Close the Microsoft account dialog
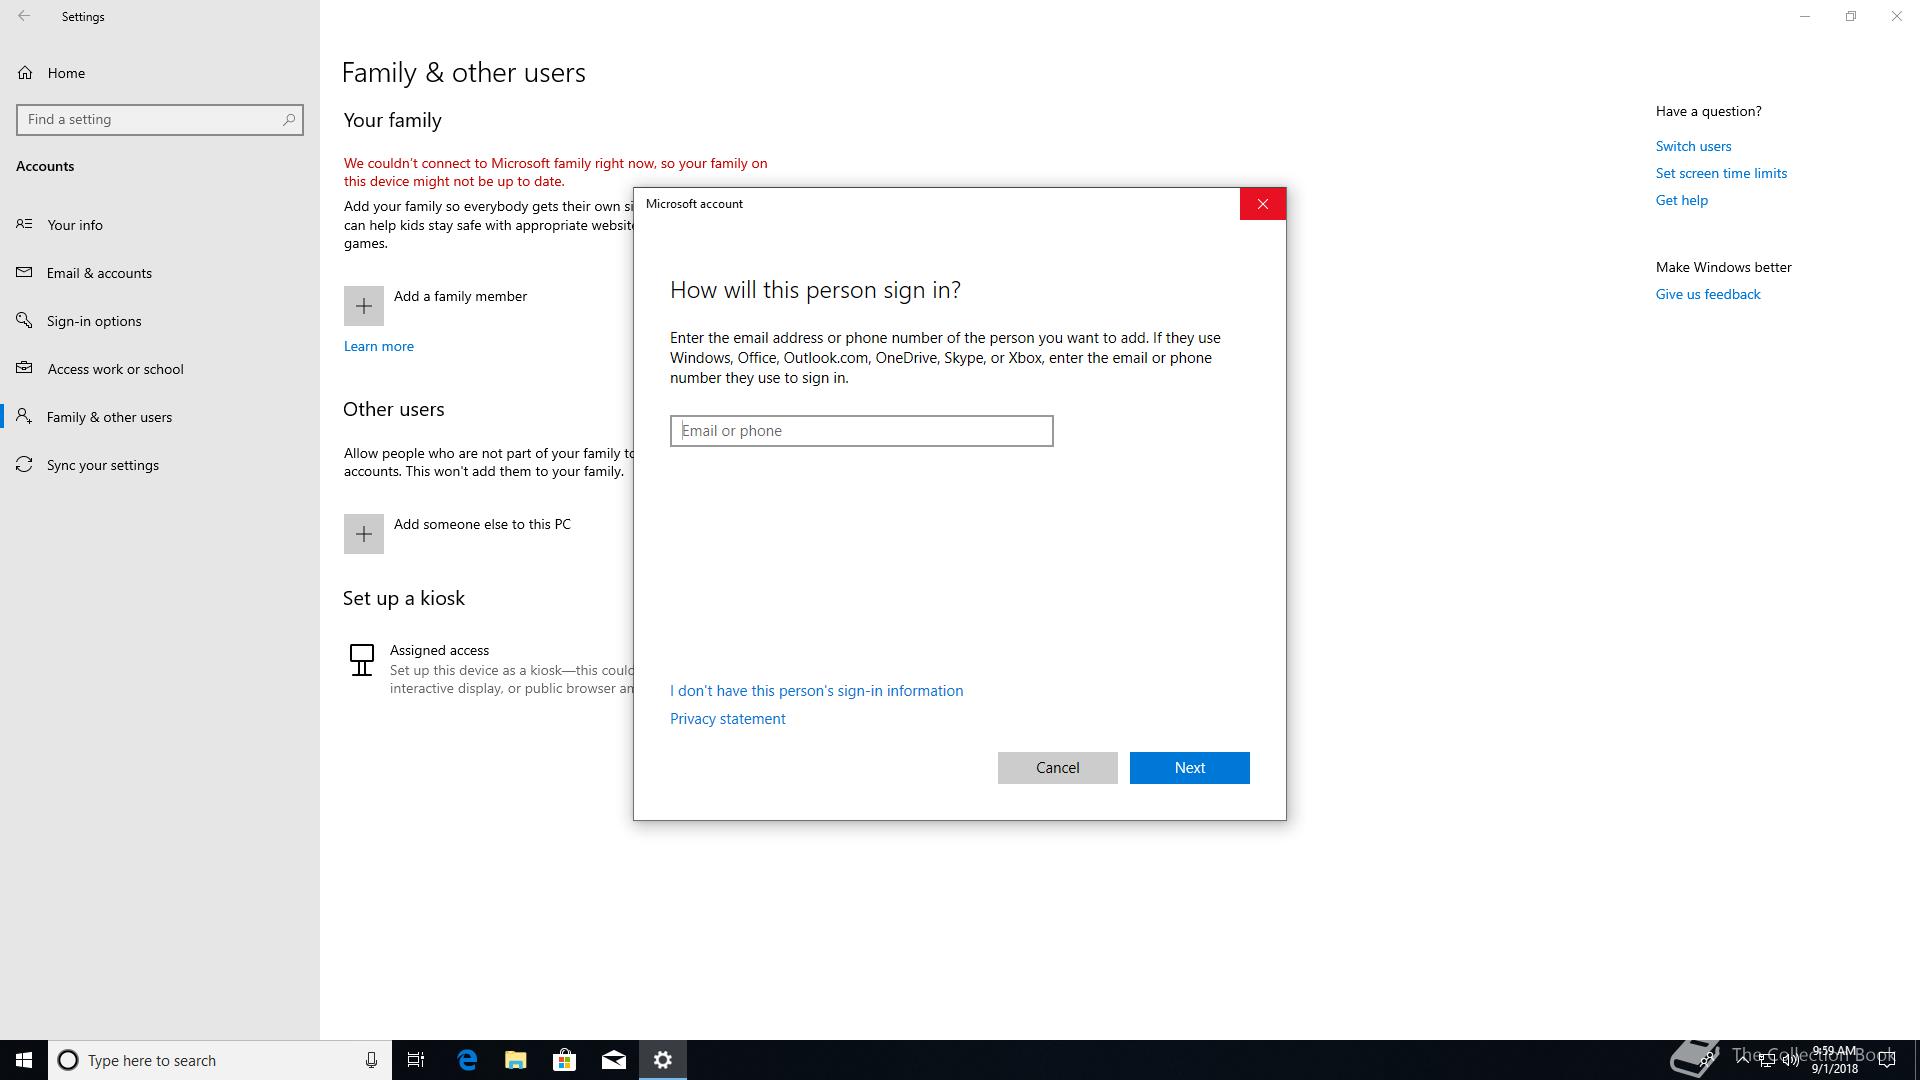 click(x=1263, y=204)
